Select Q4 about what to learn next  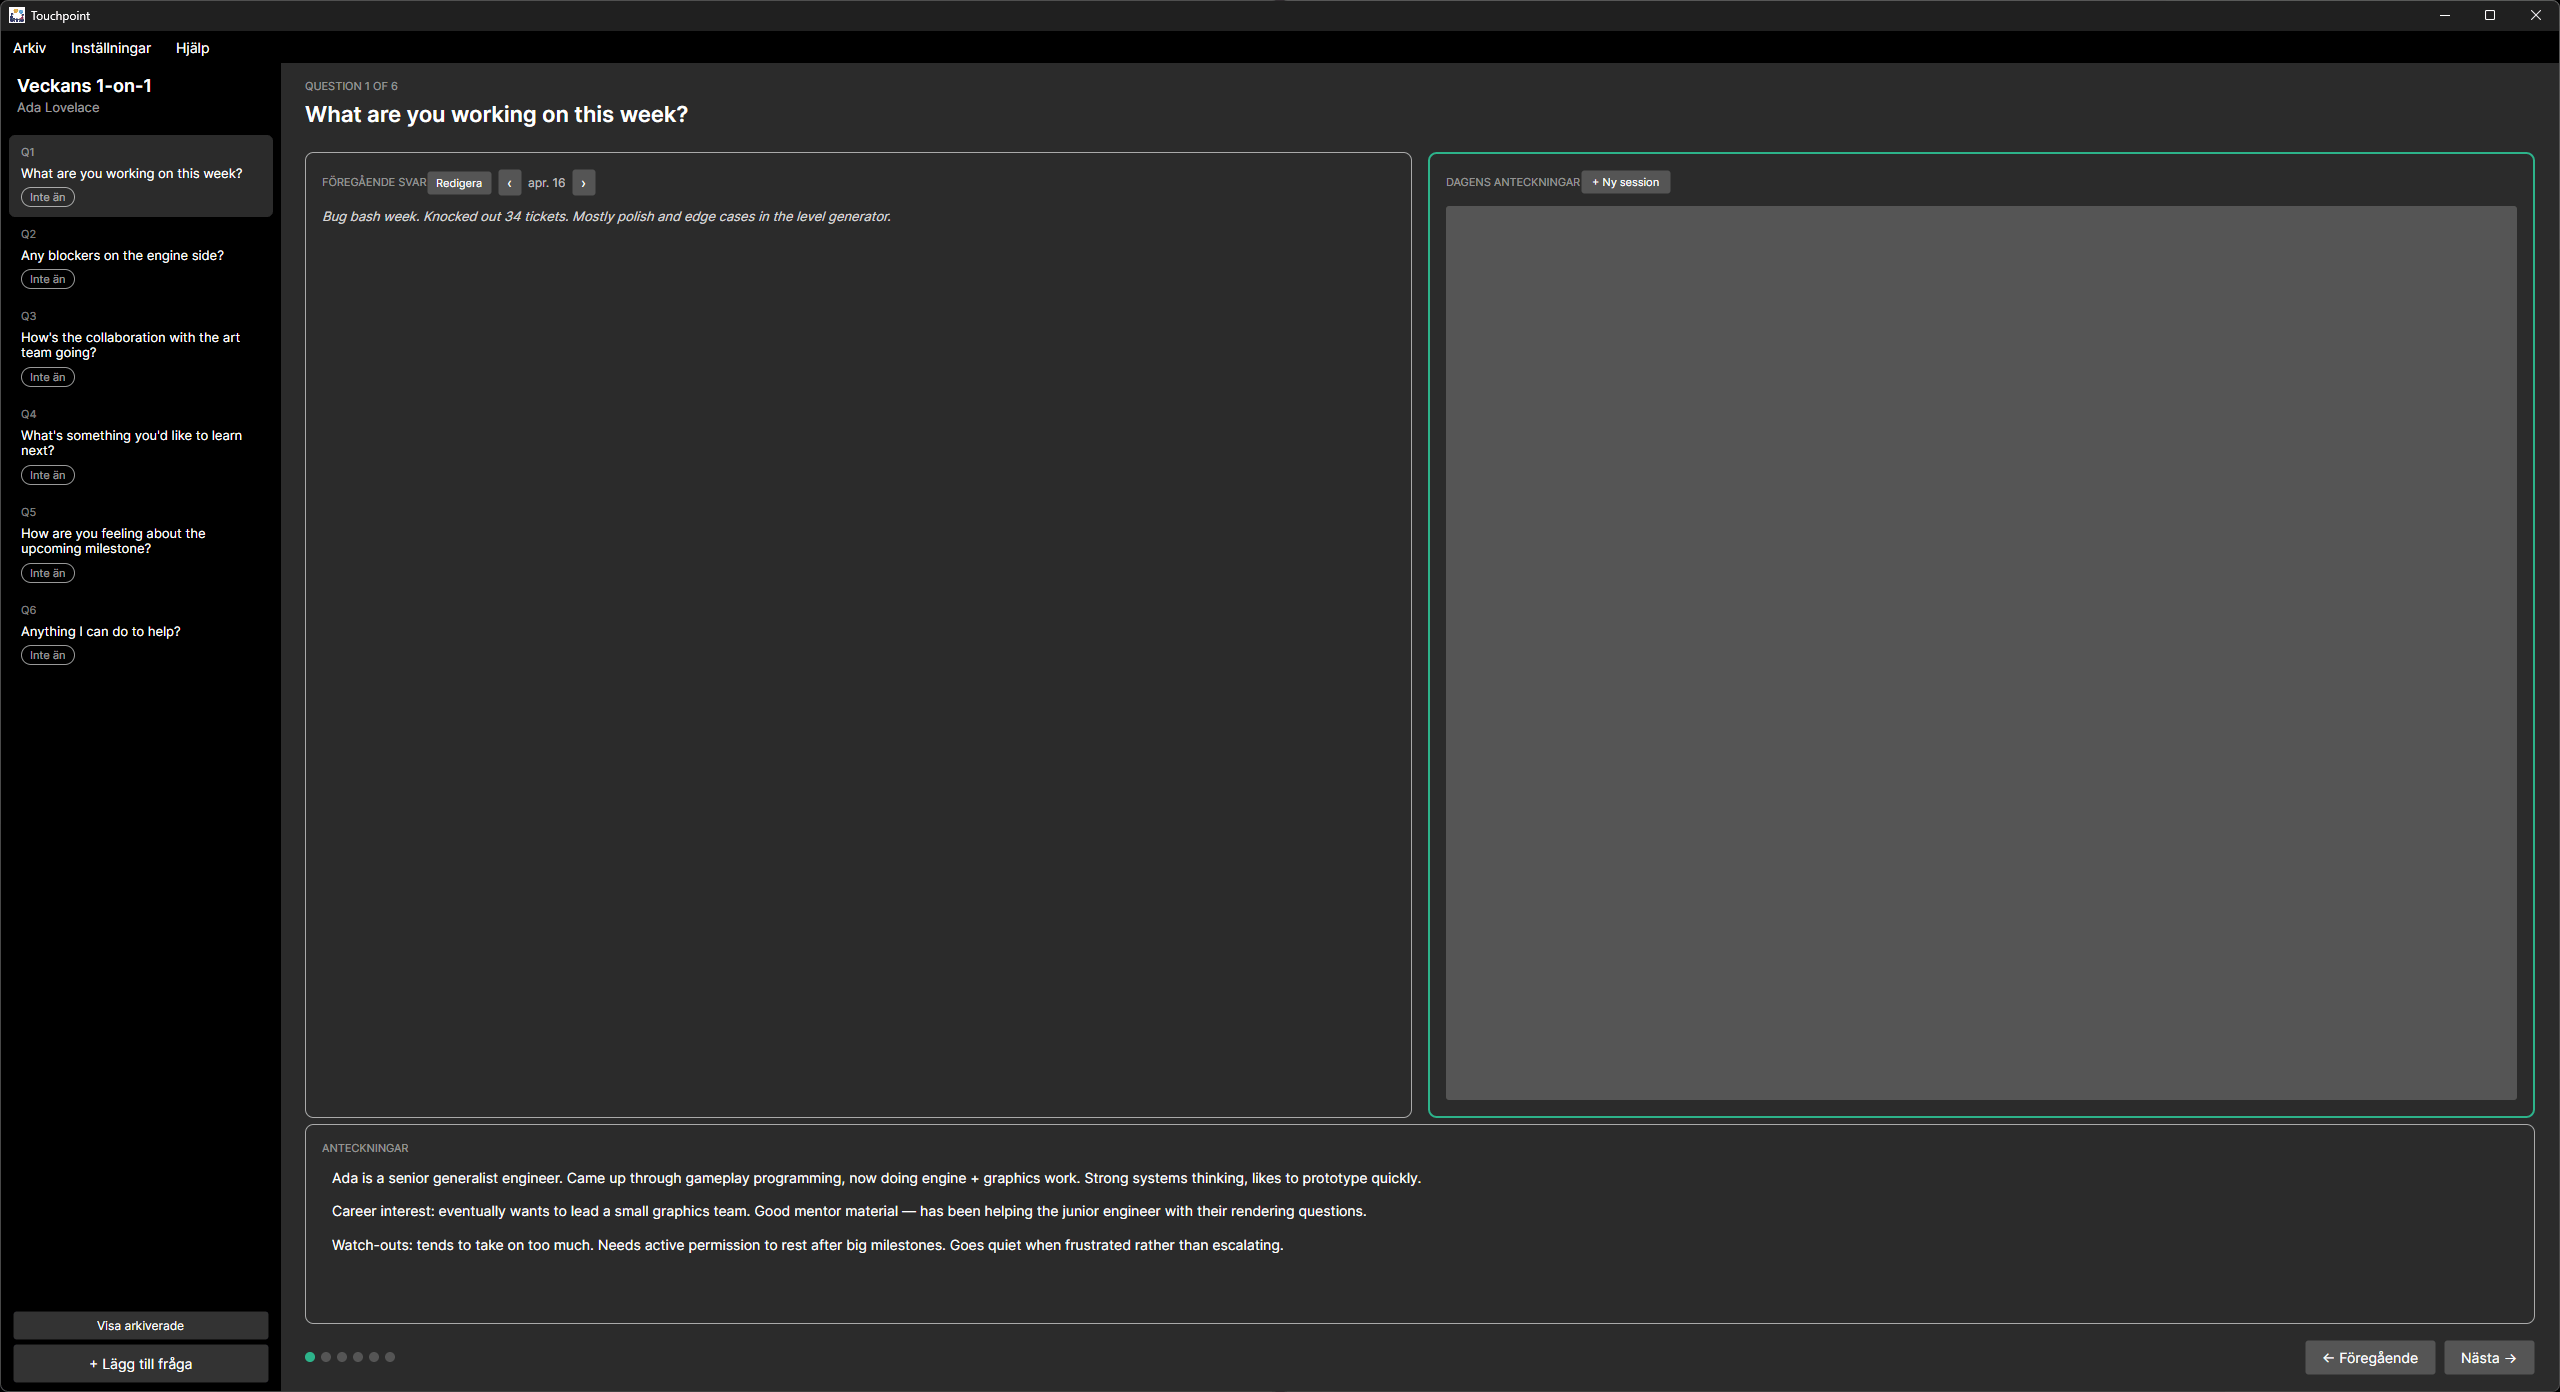coord(131,443)
